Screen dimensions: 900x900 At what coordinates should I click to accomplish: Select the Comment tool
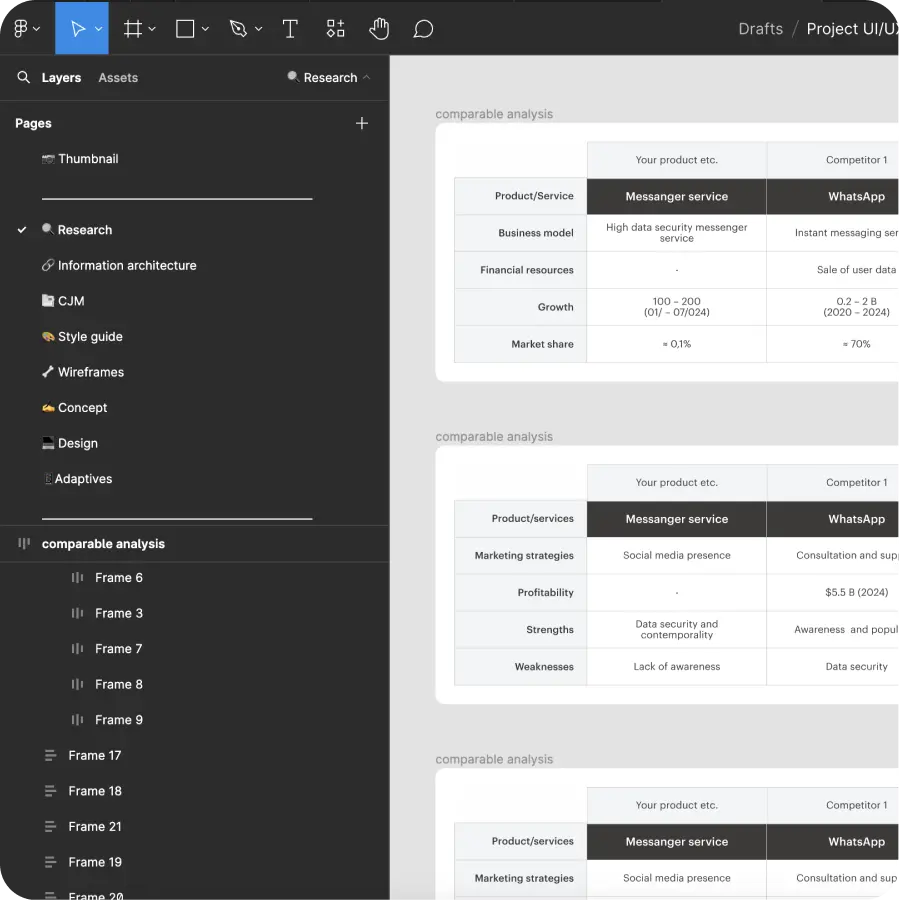pyautogui.click(x=423, y=28)
